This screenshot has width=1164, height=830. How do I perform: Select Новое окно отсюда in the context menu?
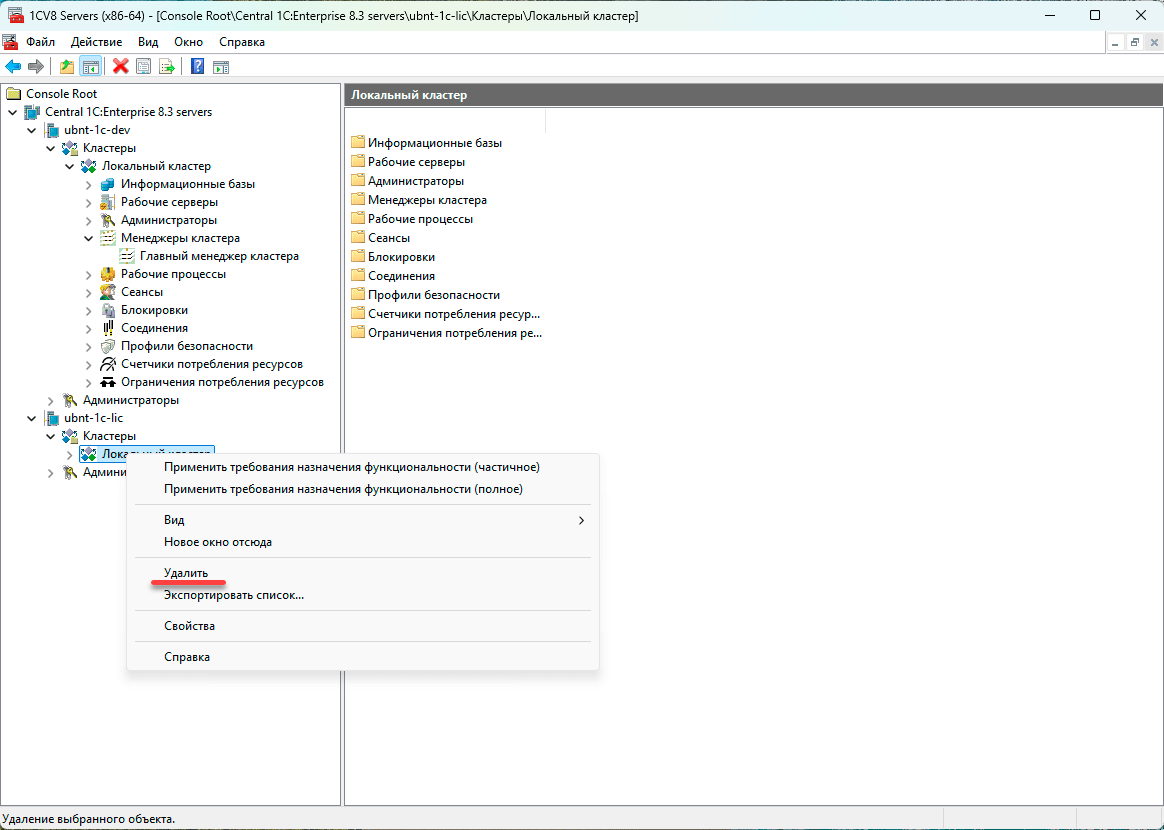coord(363,542)
